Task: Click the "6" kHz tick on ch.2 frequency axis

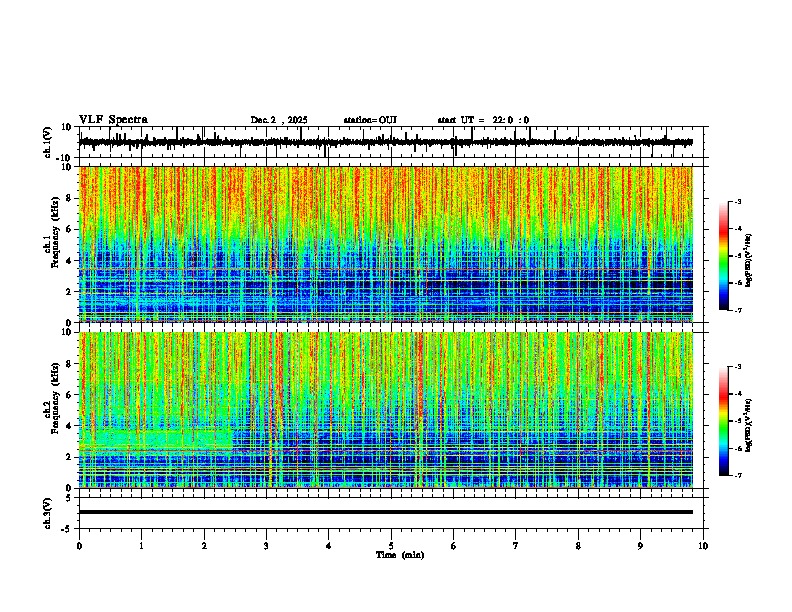Action: [x=69, y=394]
